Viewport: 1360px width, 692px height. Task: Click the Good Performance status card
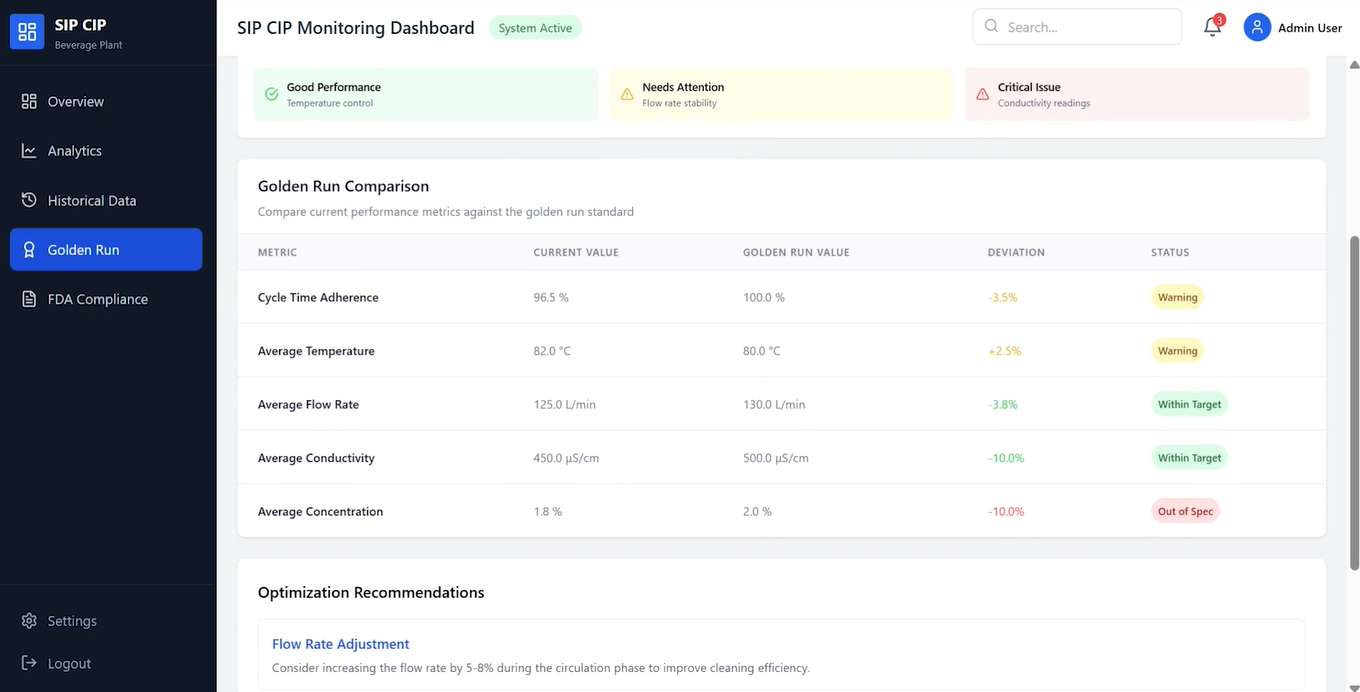point(425,94)
